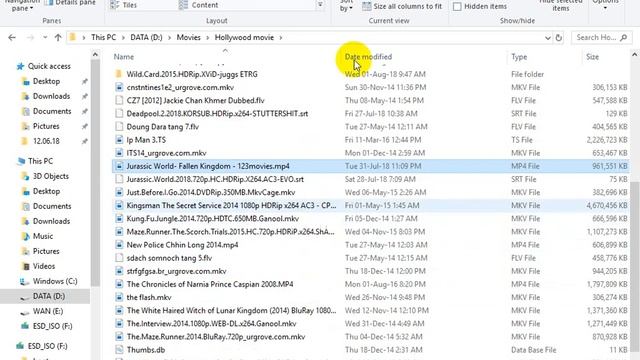The width and height of the screenshot is (640, 360).
Task: Open the Navigation pane dropdown button
Action: 22,5
